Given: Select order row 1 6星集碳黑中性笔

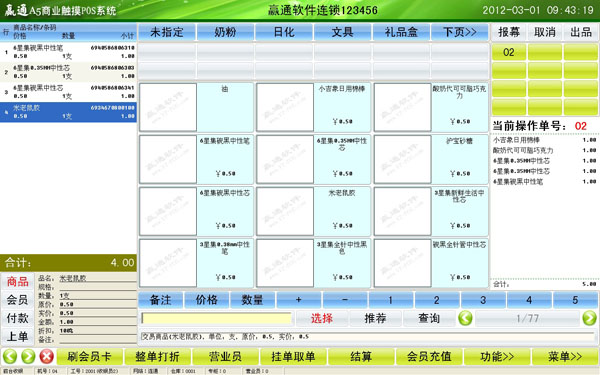Looking at the screenshot, I should pyautogui.click(x=68, y=52).
